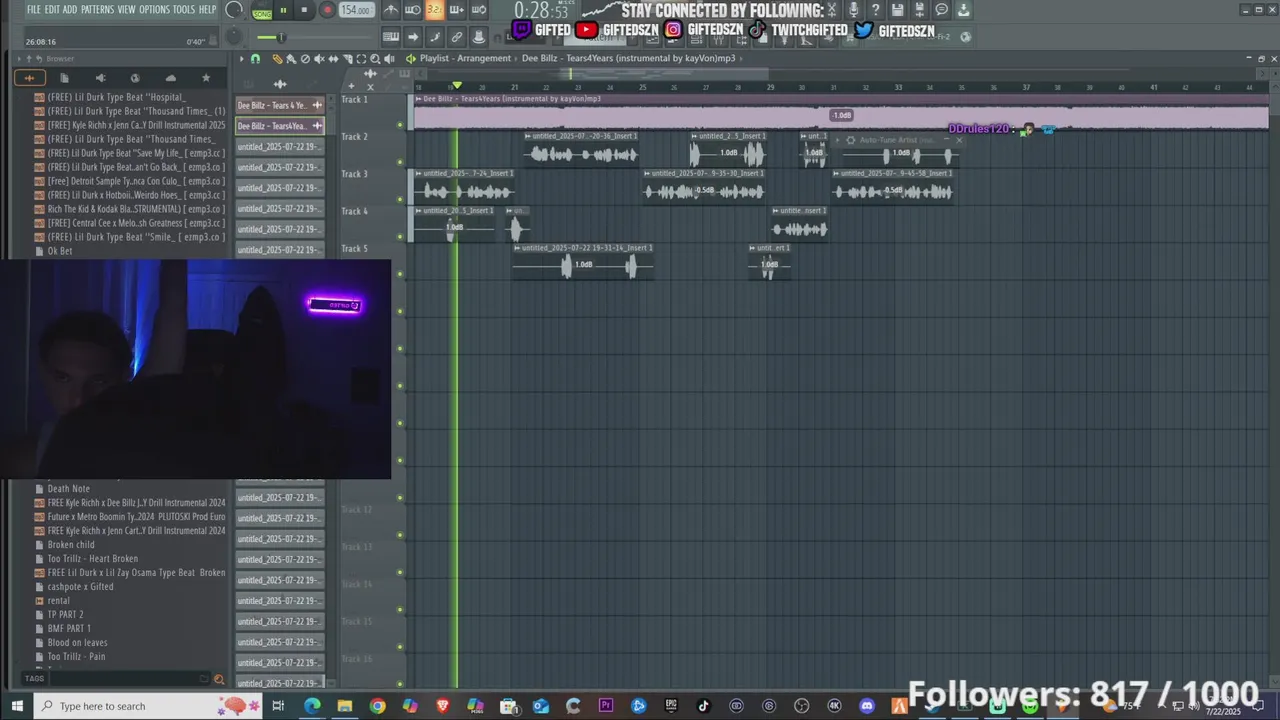Toggle the playlist magnet snap icon
This screenshot has height=720, width=1280.
coord(255,59)
